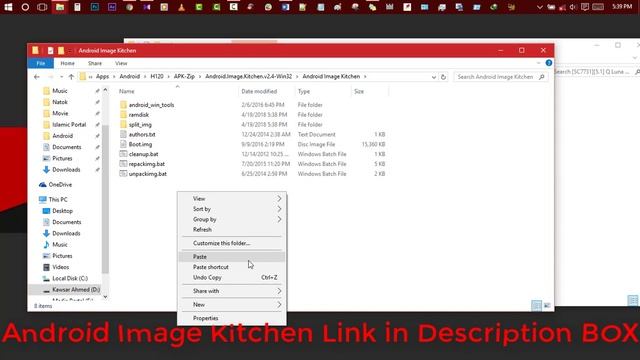This screenshot has width=640, height=360.
Task: Open Kawsar Ahmed (D:) drive
Action: pos(76,289)
